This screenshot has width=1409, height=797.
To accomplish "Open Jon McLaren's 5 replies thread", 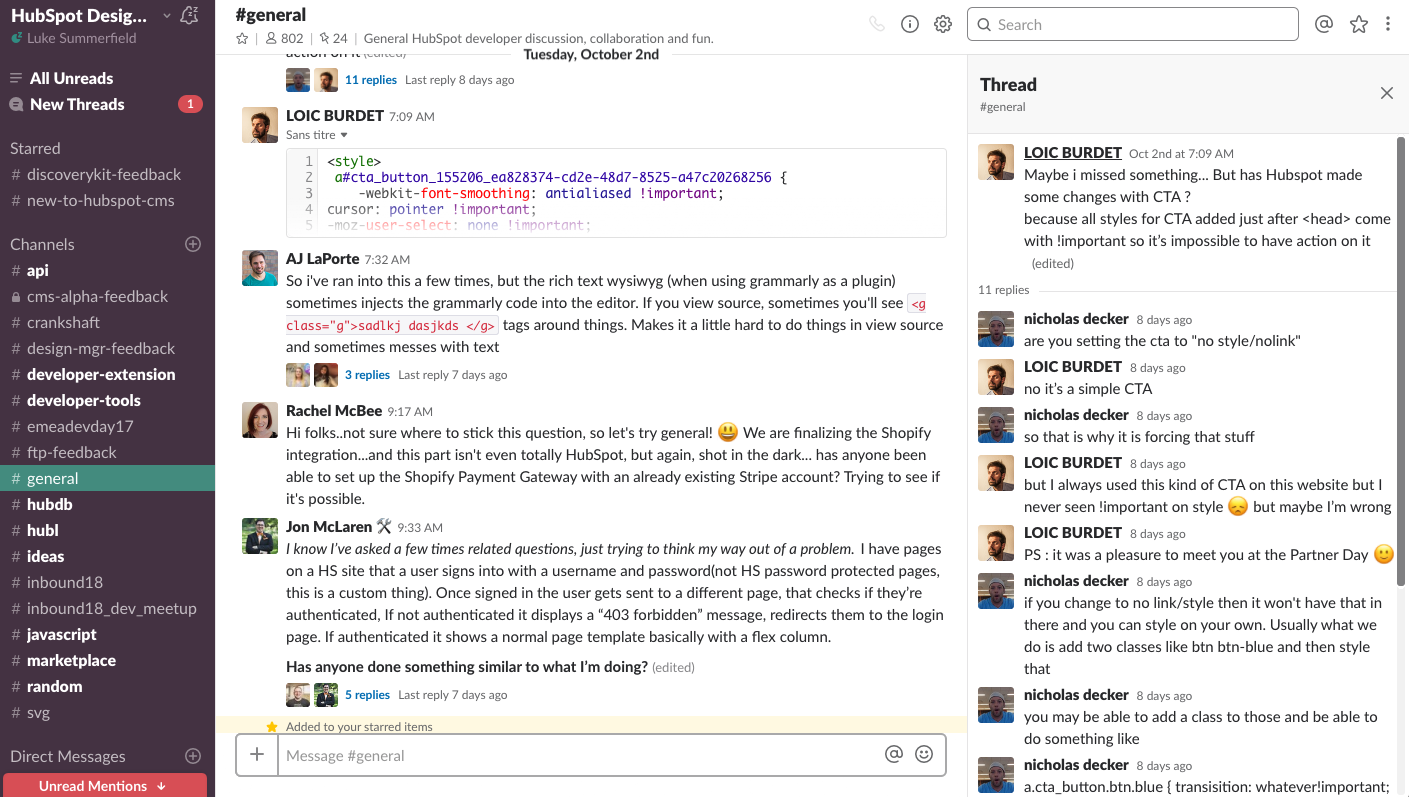I will coord(367,695).
